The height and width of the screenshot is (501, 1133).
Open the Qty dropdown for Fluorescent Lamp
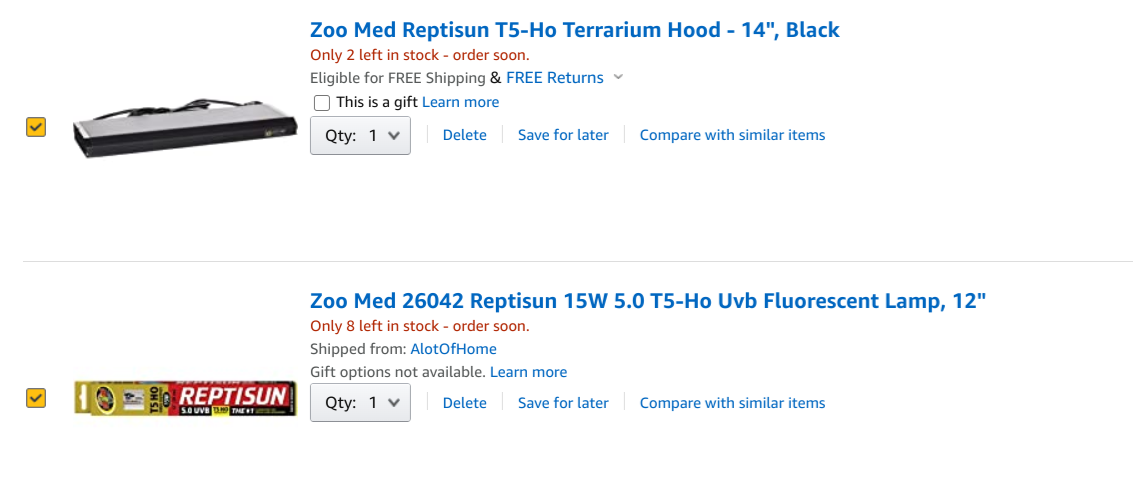coord(360,403)
